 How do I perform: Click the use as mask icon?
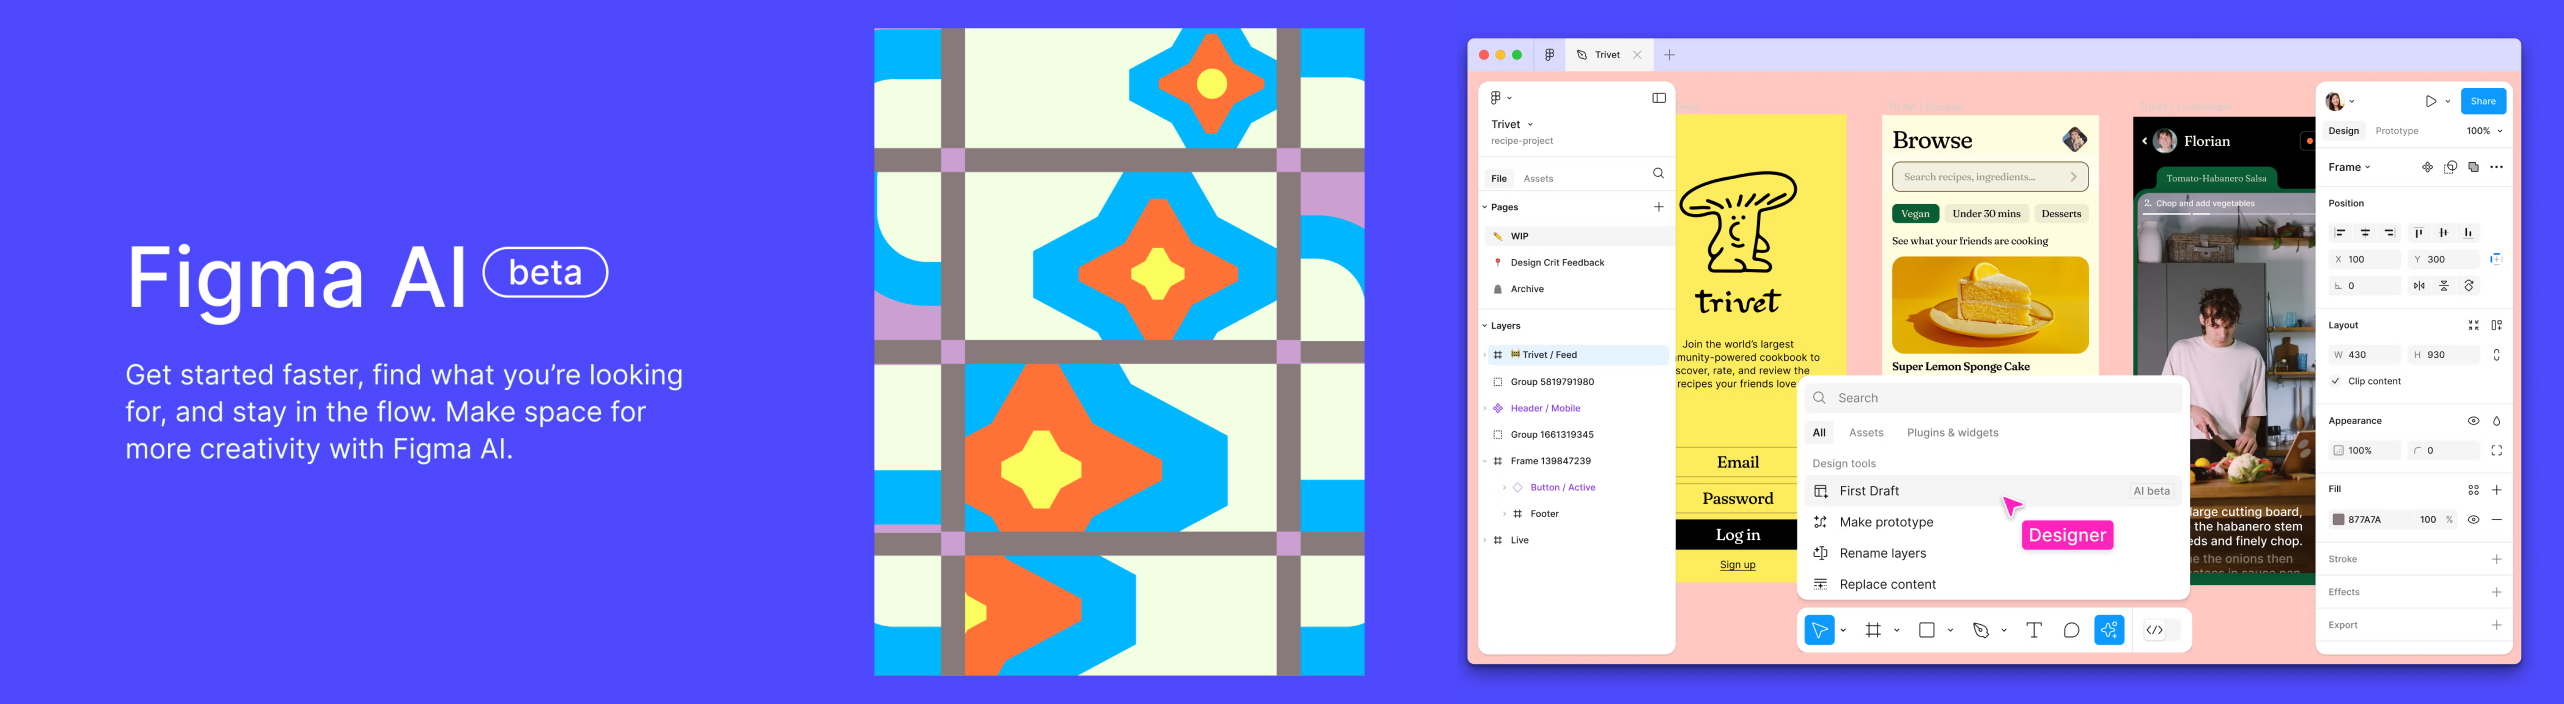(2450, 167)
